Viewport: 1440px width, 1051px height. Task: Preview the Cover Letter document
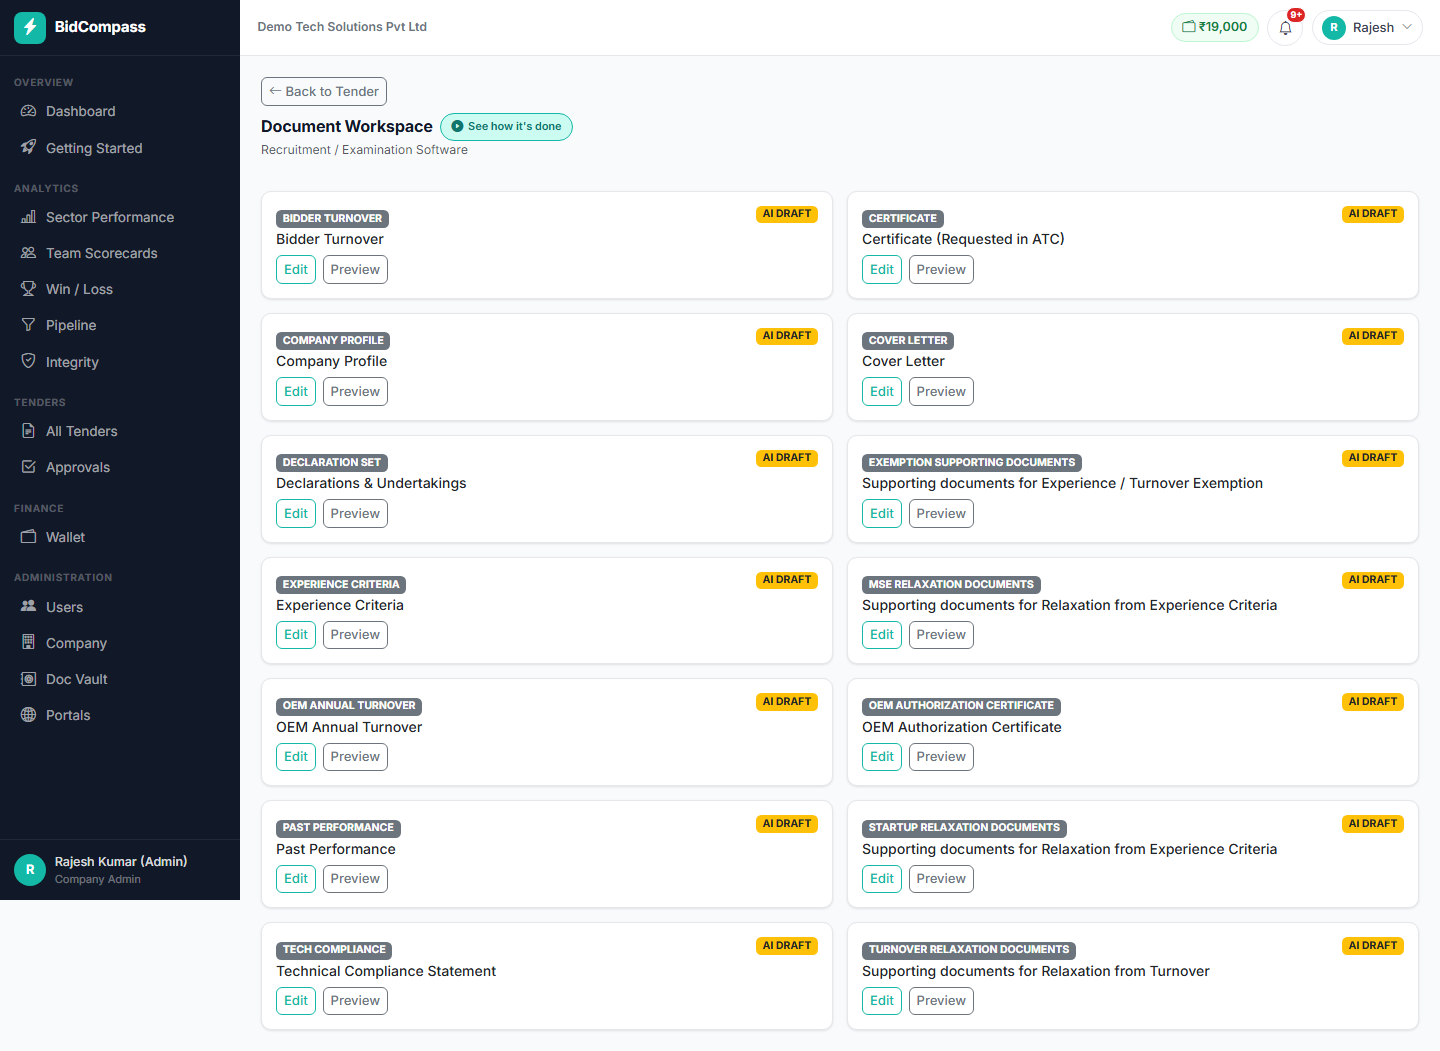(941, 392)
